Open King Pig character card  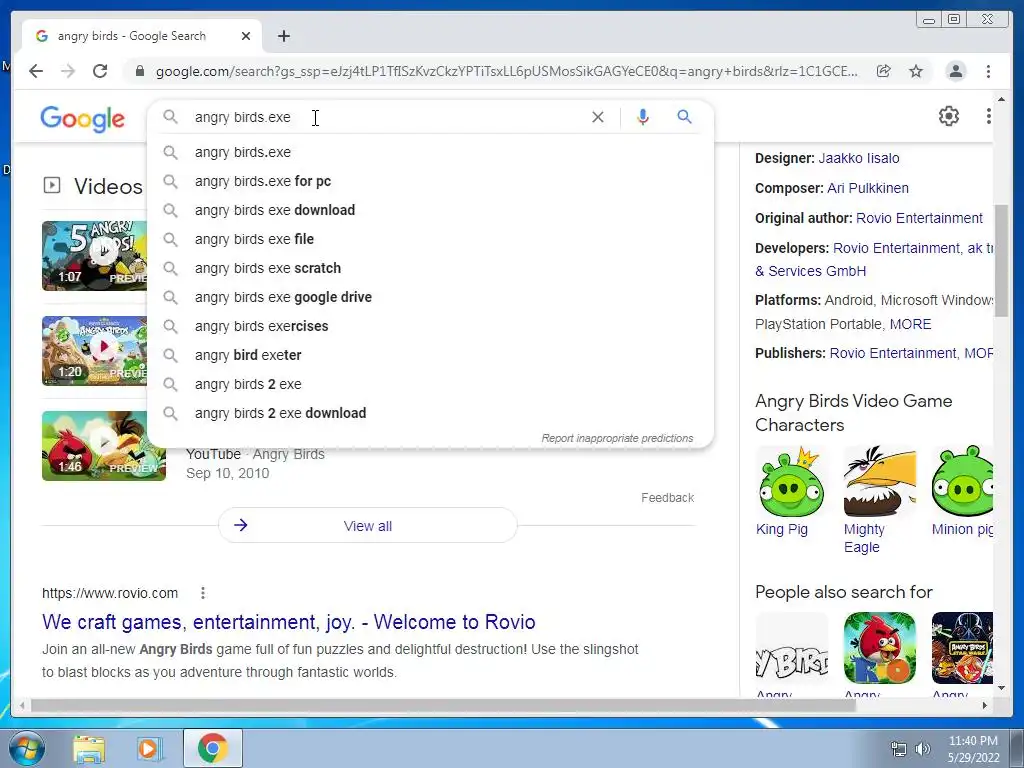[x=791, y=492]
